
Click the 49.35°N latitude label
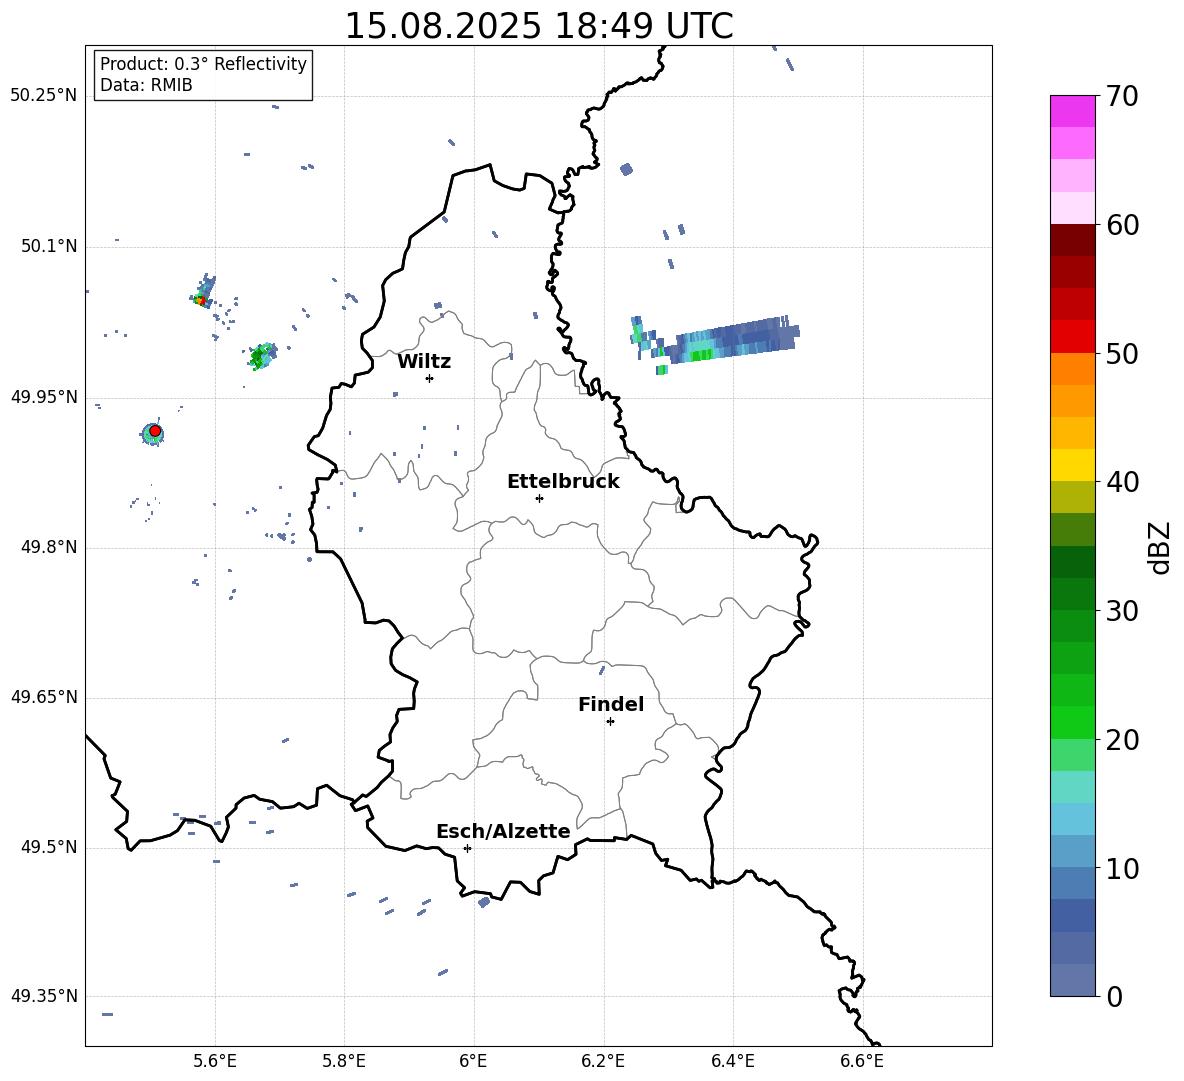click(x=44, y=996)
